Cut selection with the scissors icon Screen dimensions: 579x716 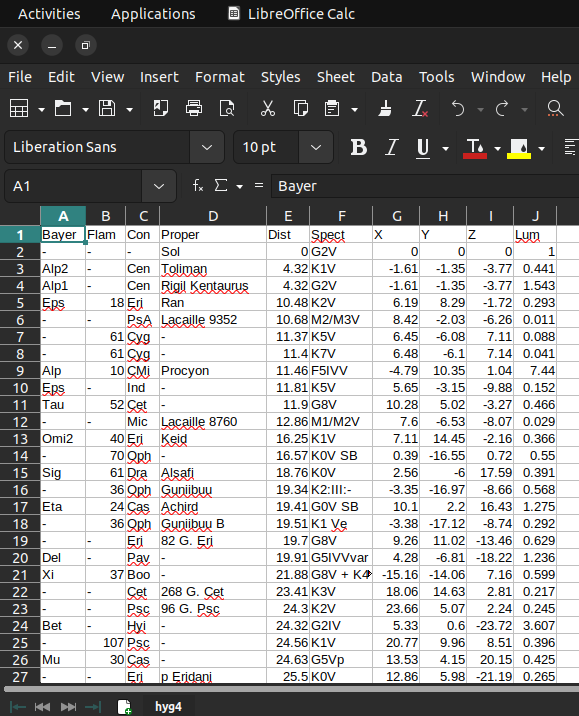click(268, 109)
